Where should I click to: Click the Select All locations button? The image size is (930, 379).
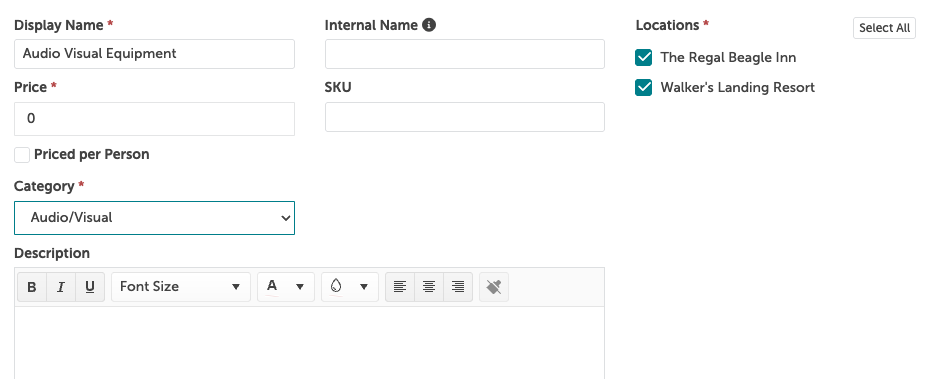(x=884, y=28)
